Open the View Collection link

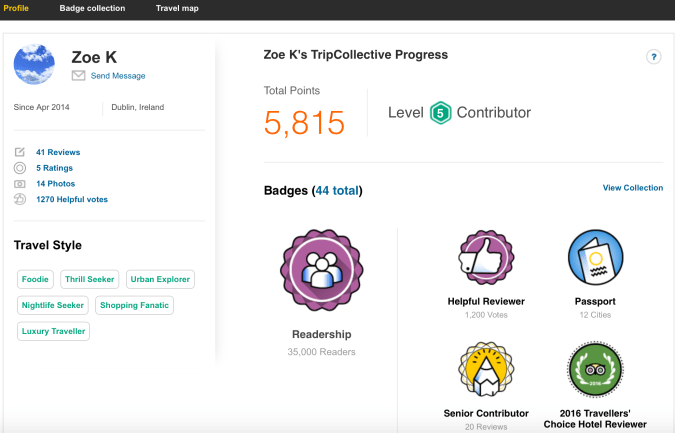click(x=632, y=188)
